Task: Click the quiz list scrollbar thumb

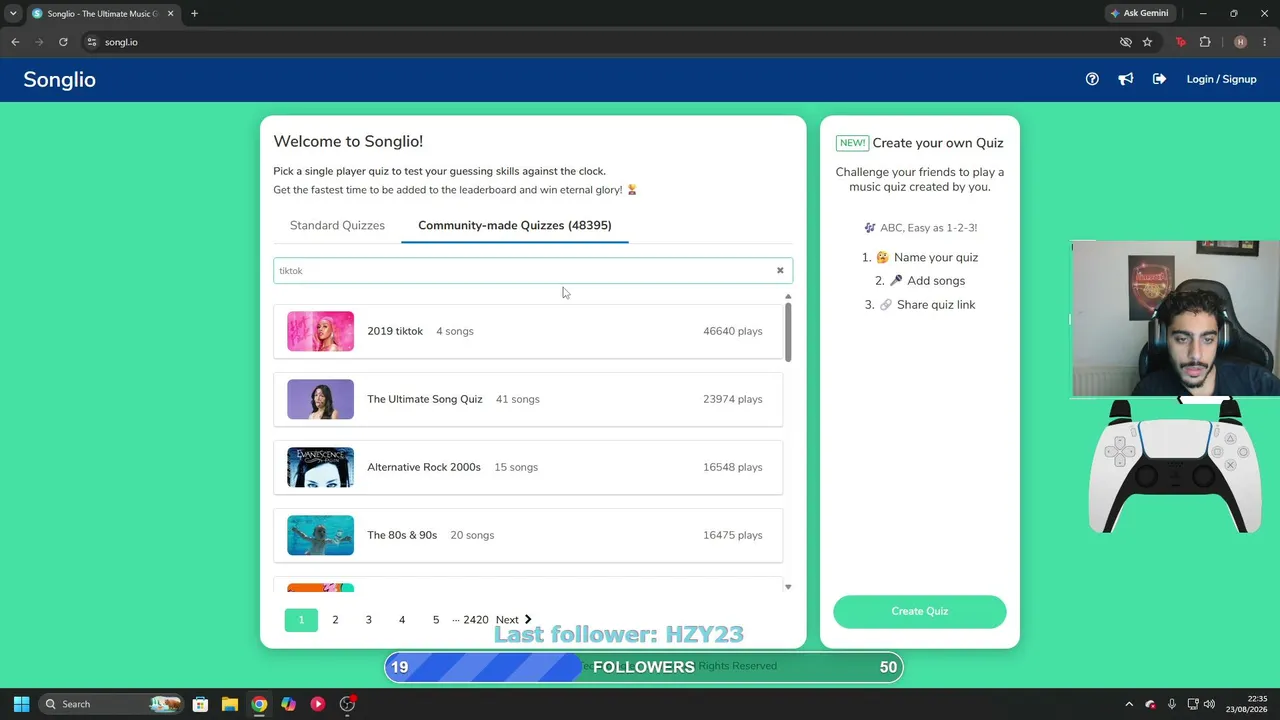Action: (x=788, y=331)
